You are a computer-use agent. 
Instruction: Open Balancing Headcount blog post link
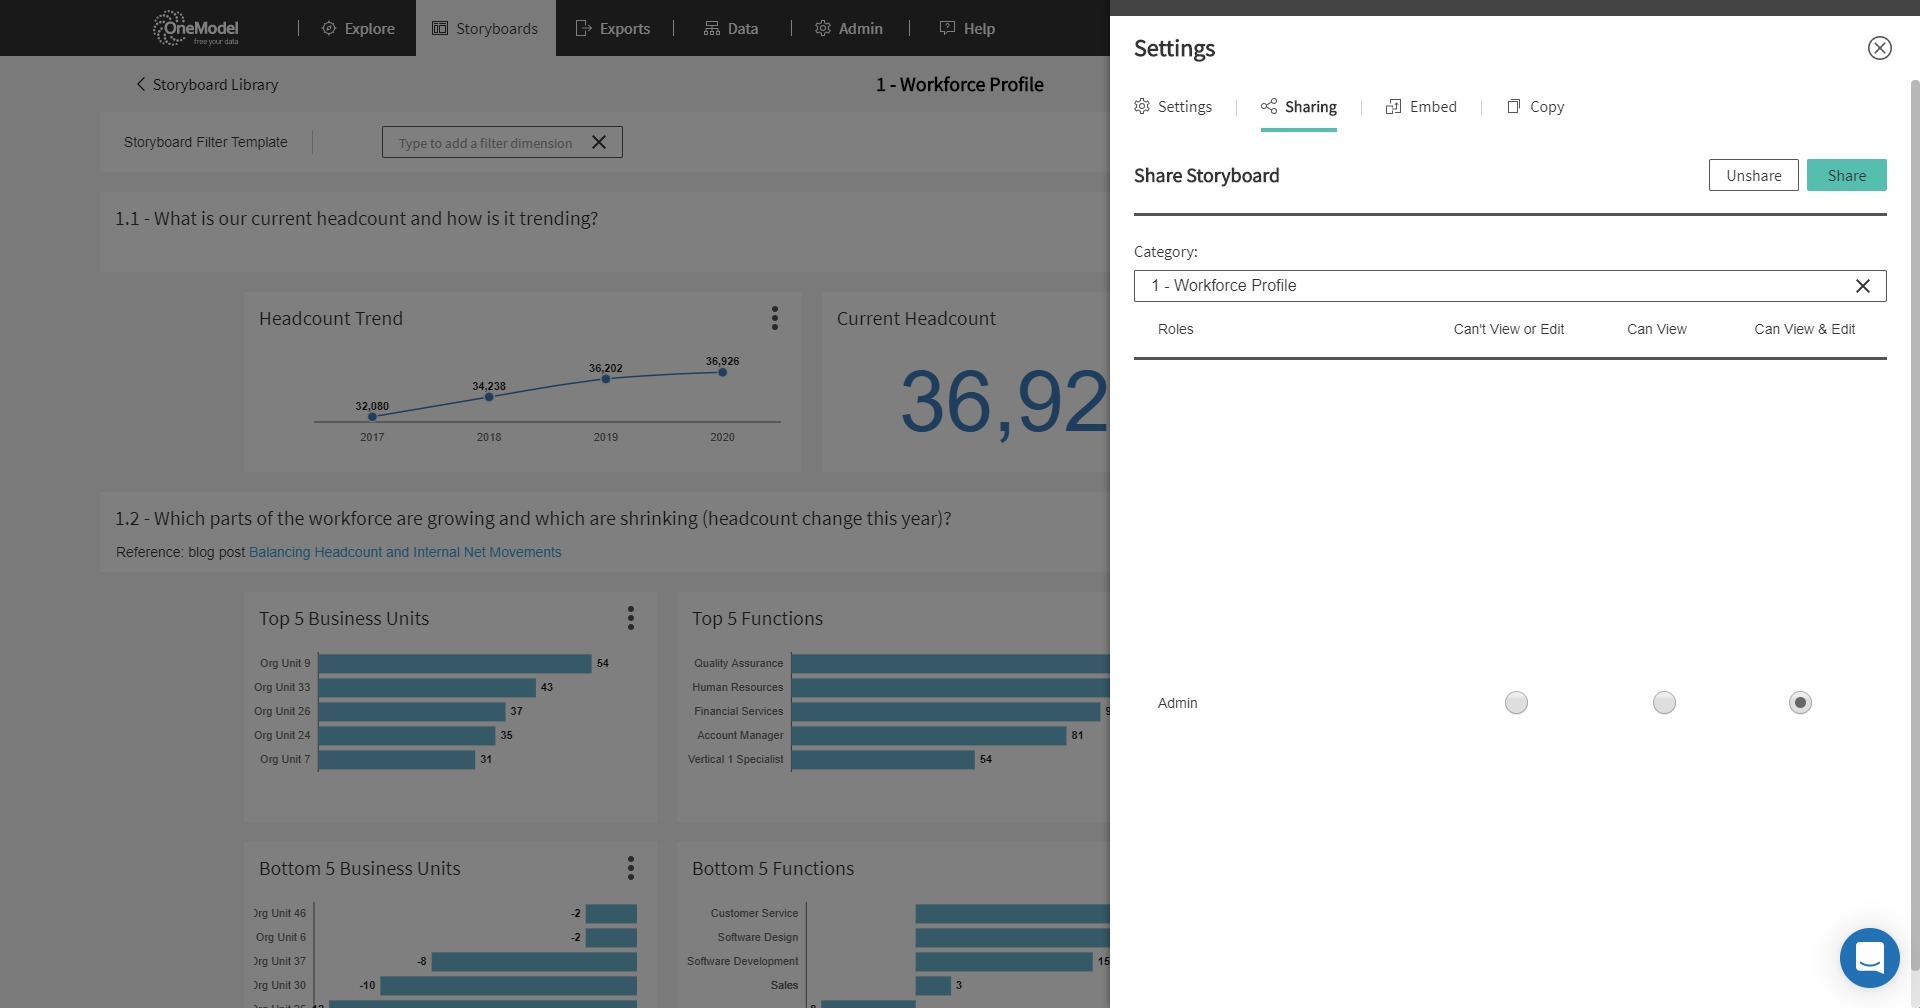405,552
